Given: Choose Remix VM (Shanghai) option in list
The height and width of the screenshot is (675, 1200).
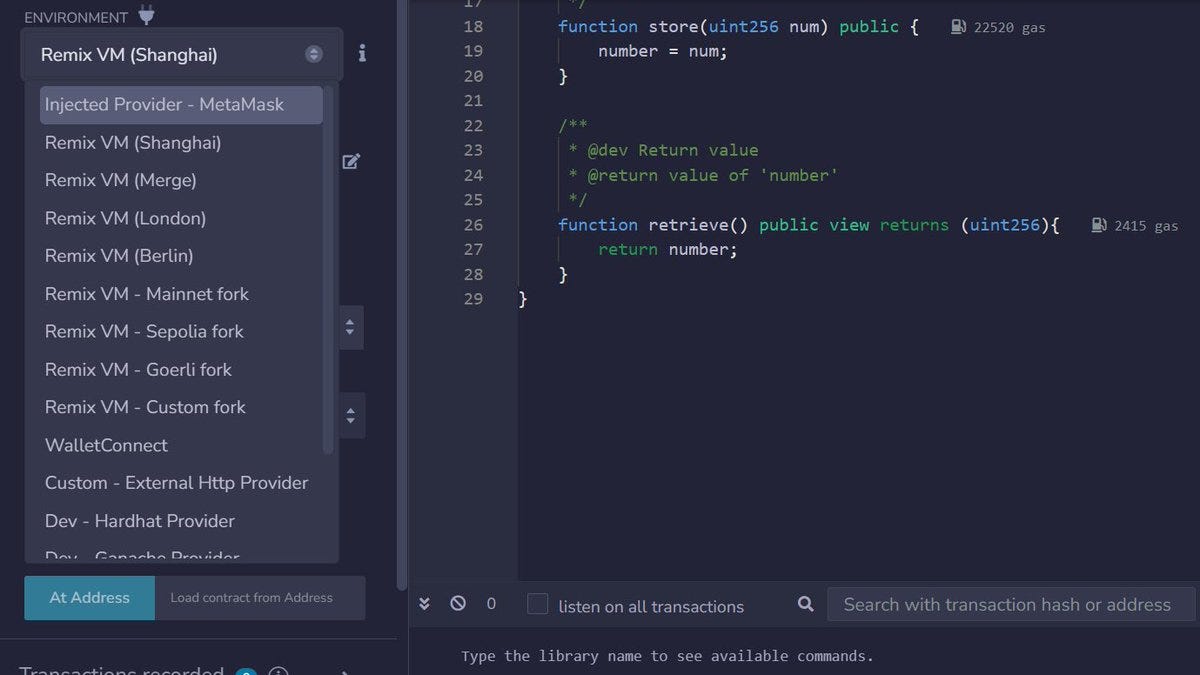Looking at the screenshot, I should click(181, 143).
